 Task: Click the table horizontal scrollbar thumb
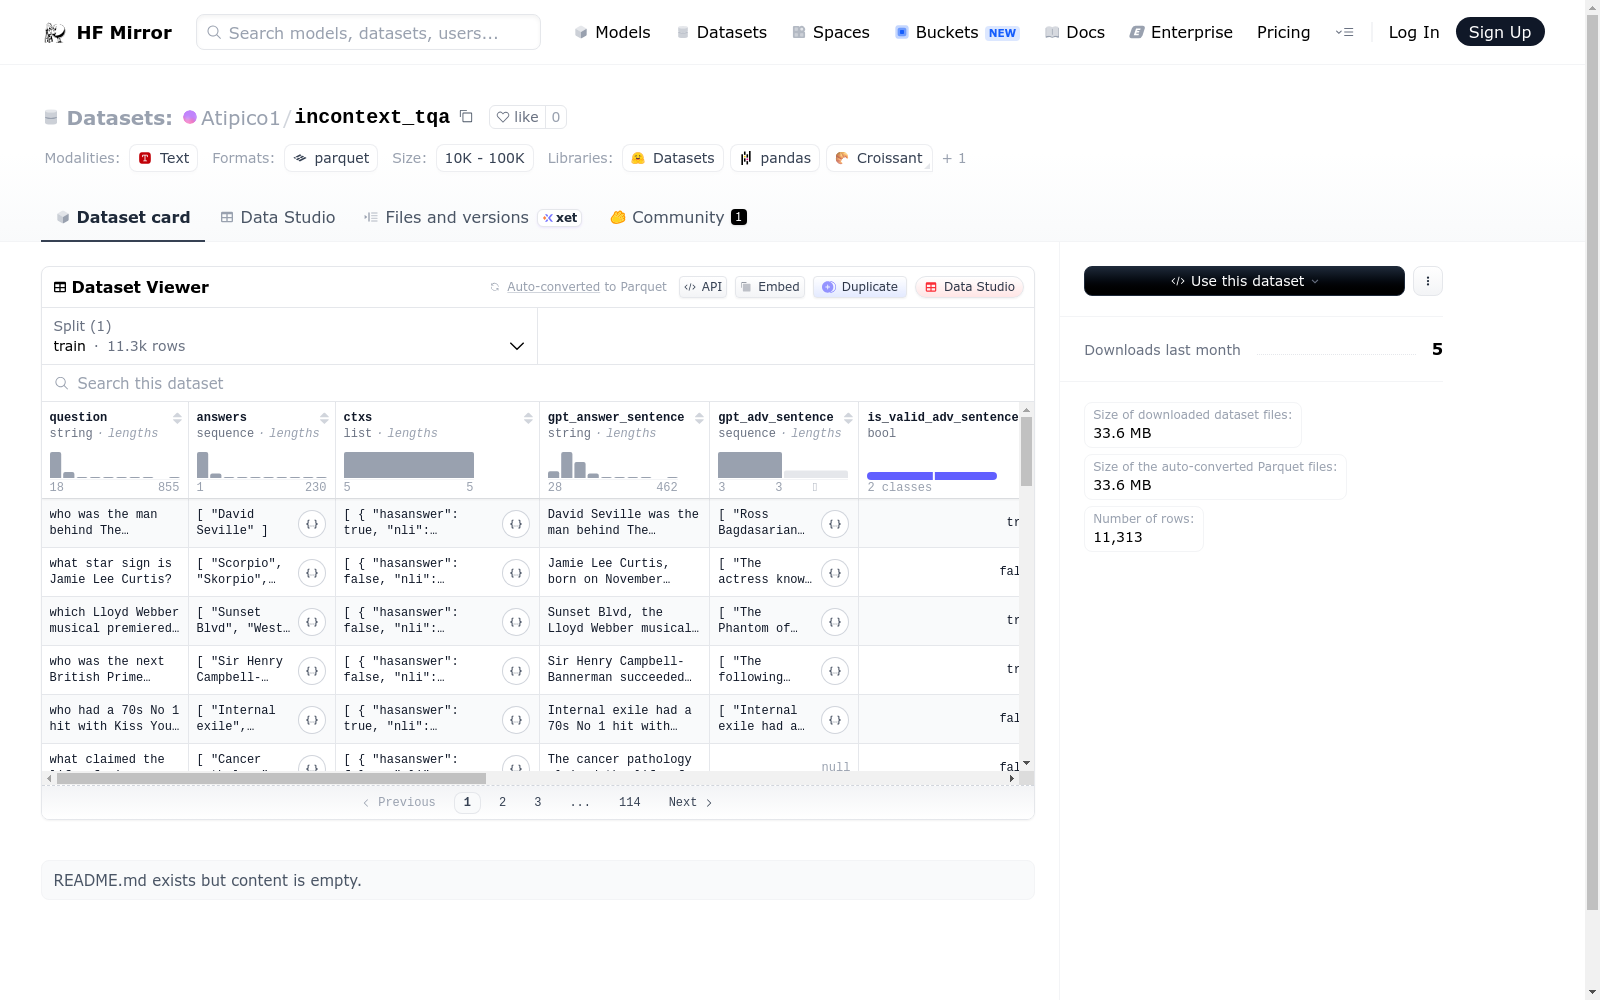(x=271, y=778)
